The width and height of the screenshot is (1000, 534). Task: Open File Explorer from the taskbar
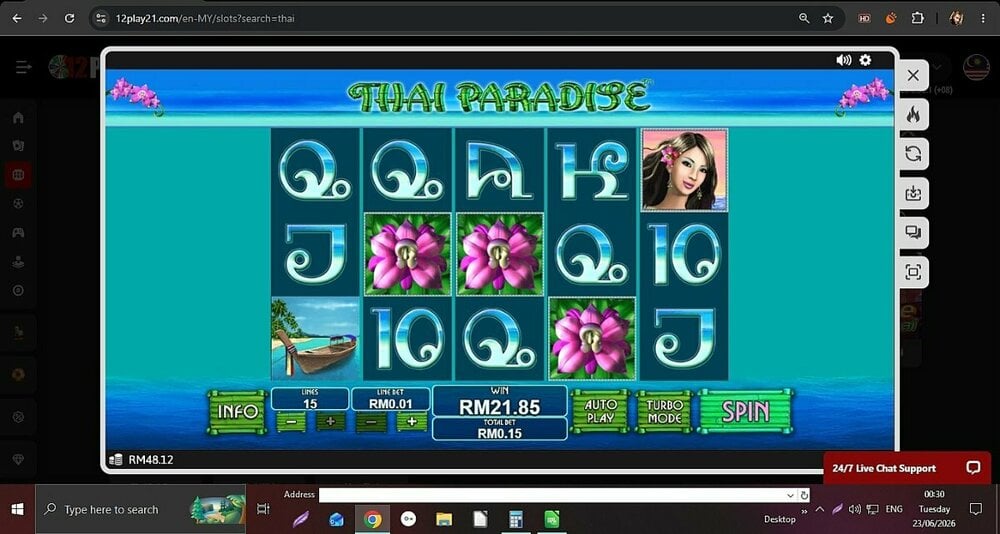click(444, 519)
